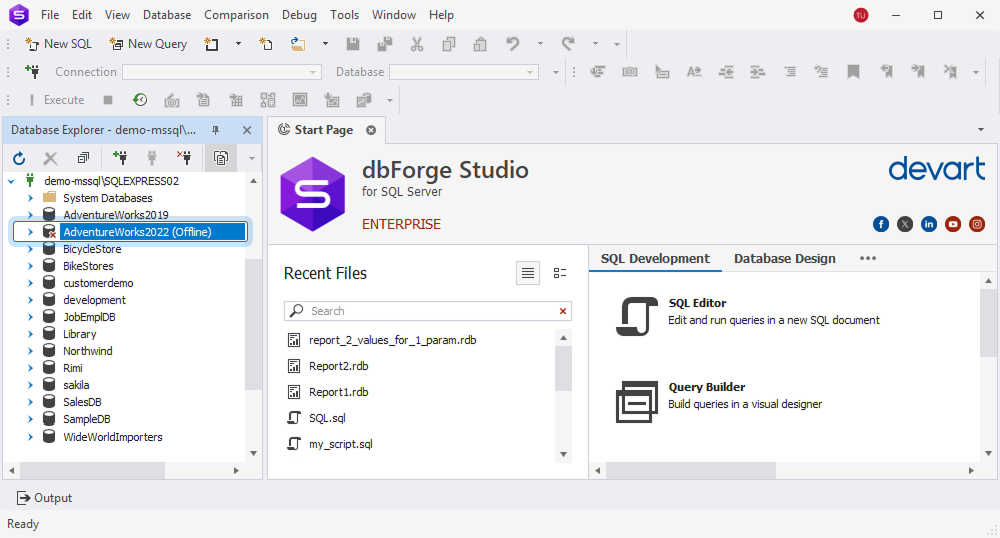Open the execution history clock icon

pos(140,100)
